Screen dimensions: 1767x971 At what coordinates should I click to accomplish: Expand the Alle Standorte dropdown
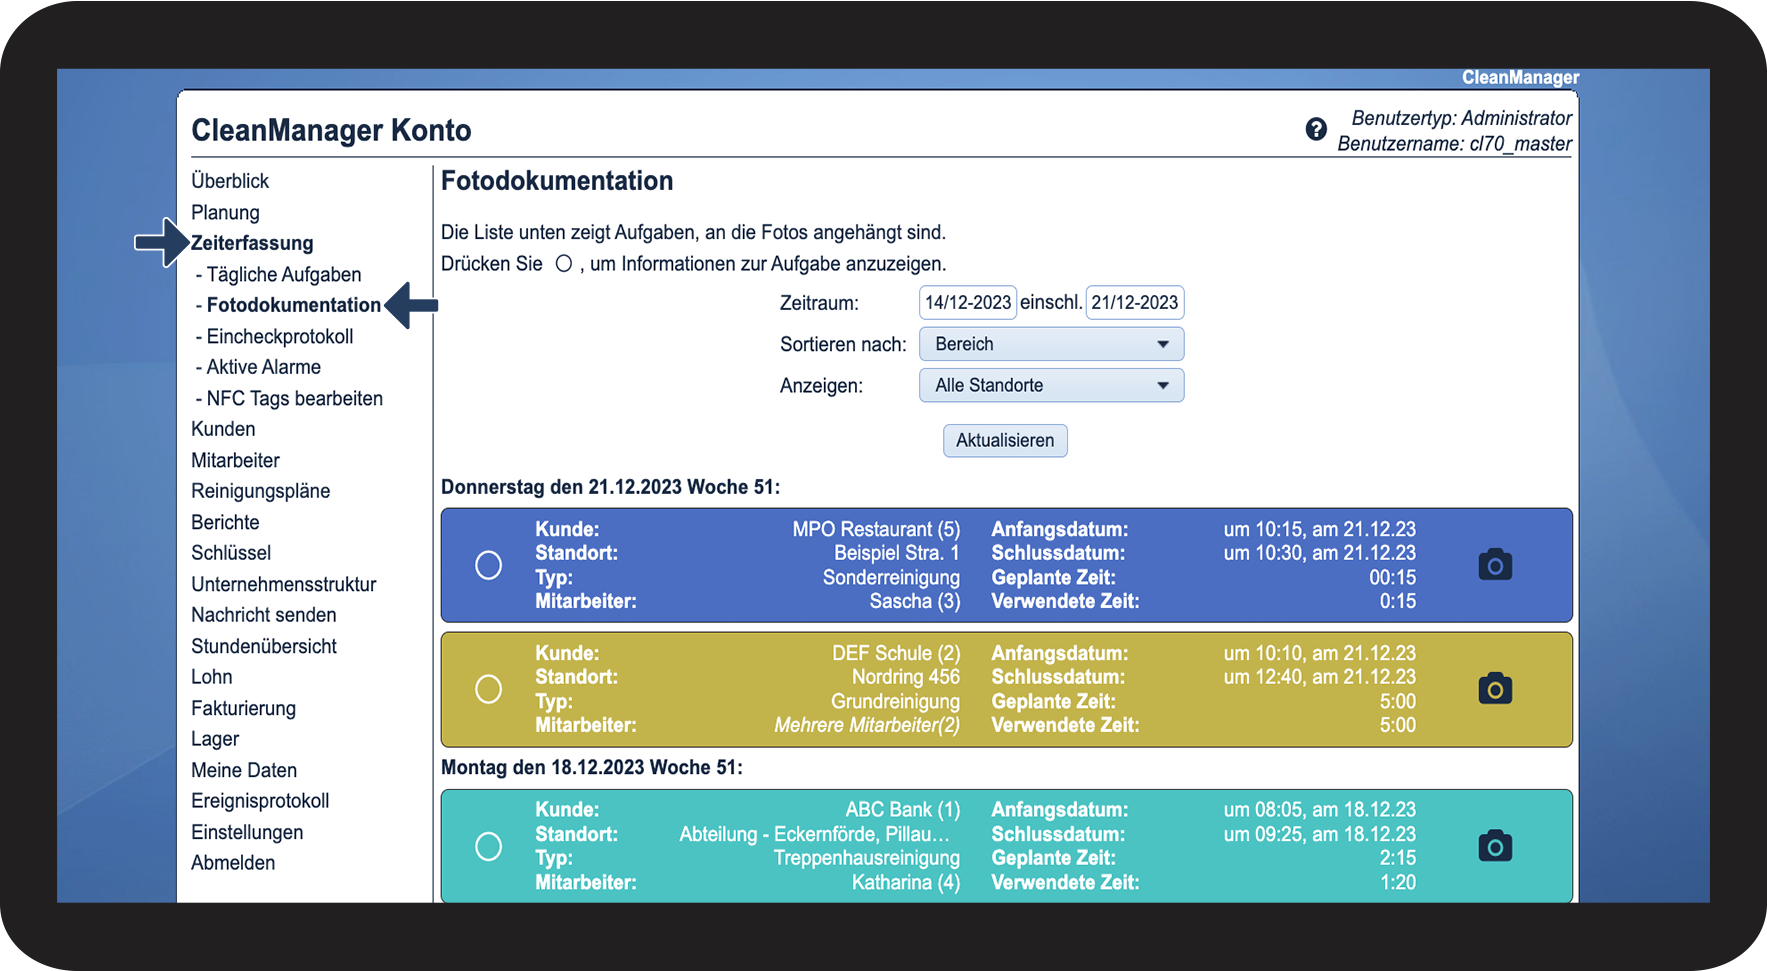1051,385
